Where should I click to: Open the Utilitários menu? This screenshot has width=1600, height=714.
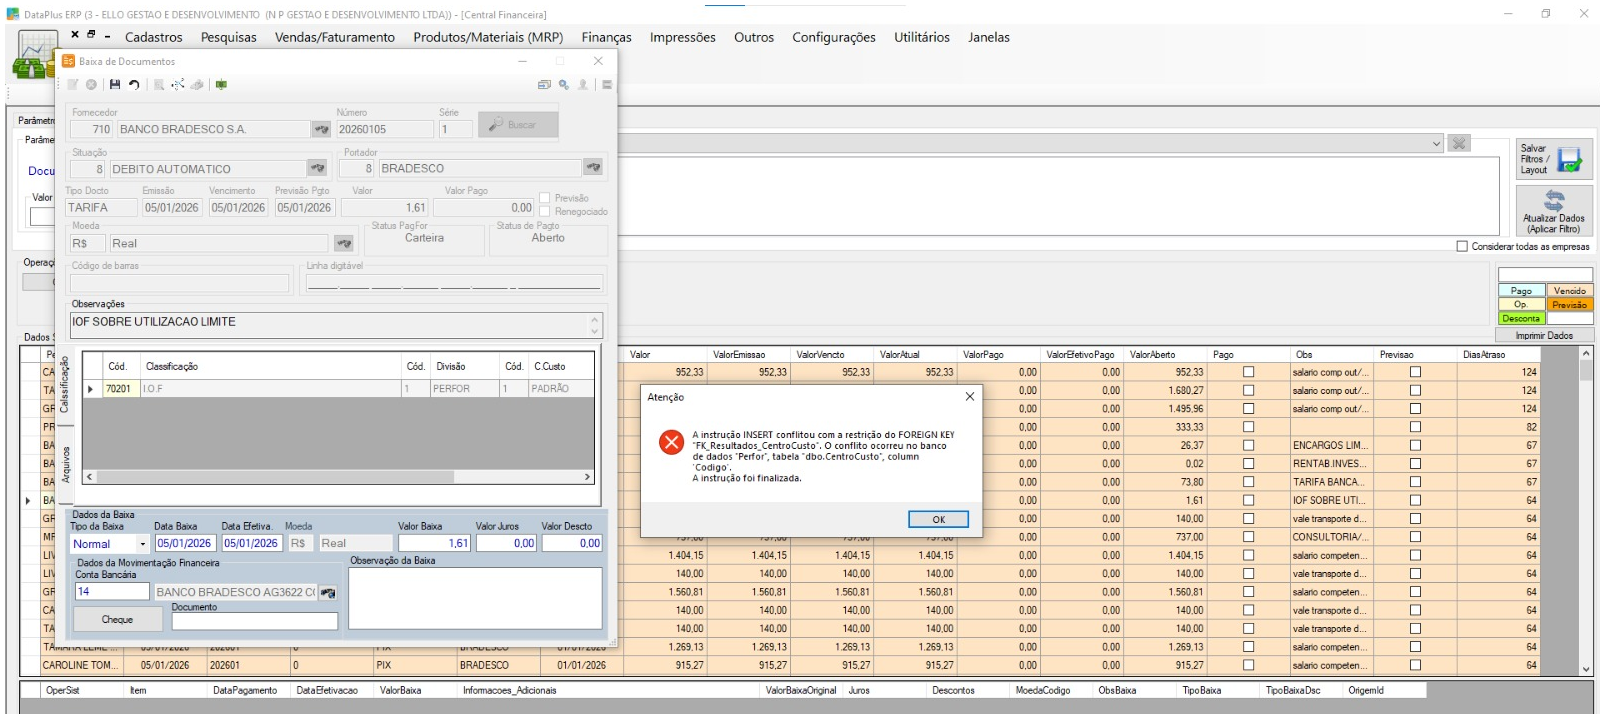[922, 37]
